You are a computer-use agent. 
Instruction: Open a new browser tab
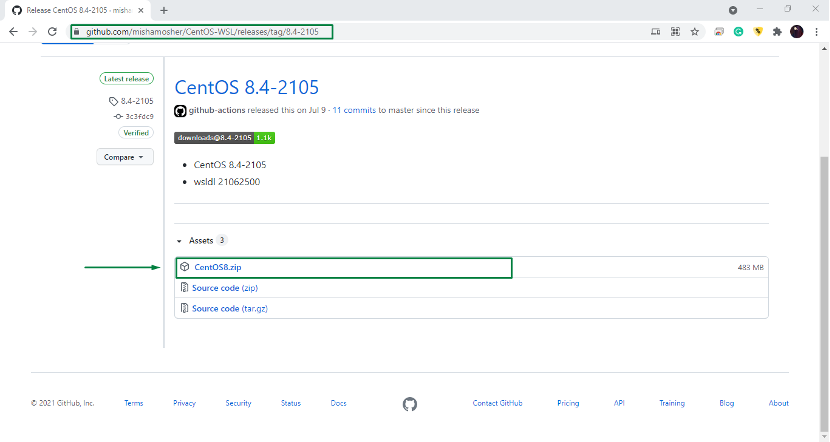(x=164, y=10)
